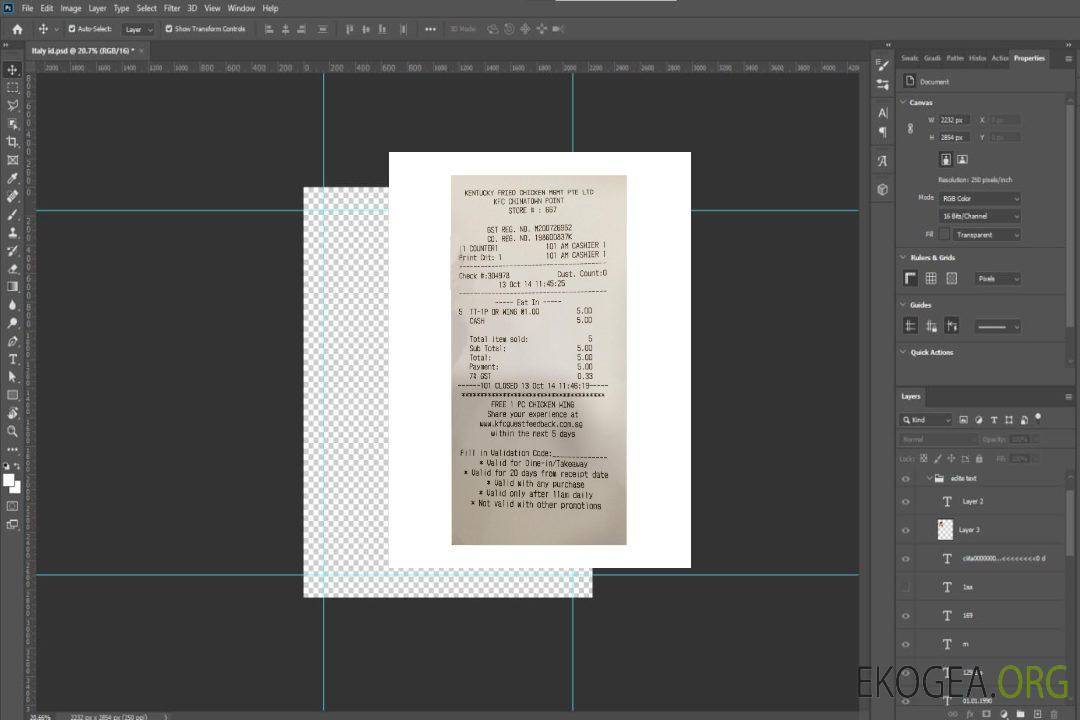The width and height of the screenshot is (1080, 720).
Task: Click the foreground/background color swatches
Action: click(12, 482)
